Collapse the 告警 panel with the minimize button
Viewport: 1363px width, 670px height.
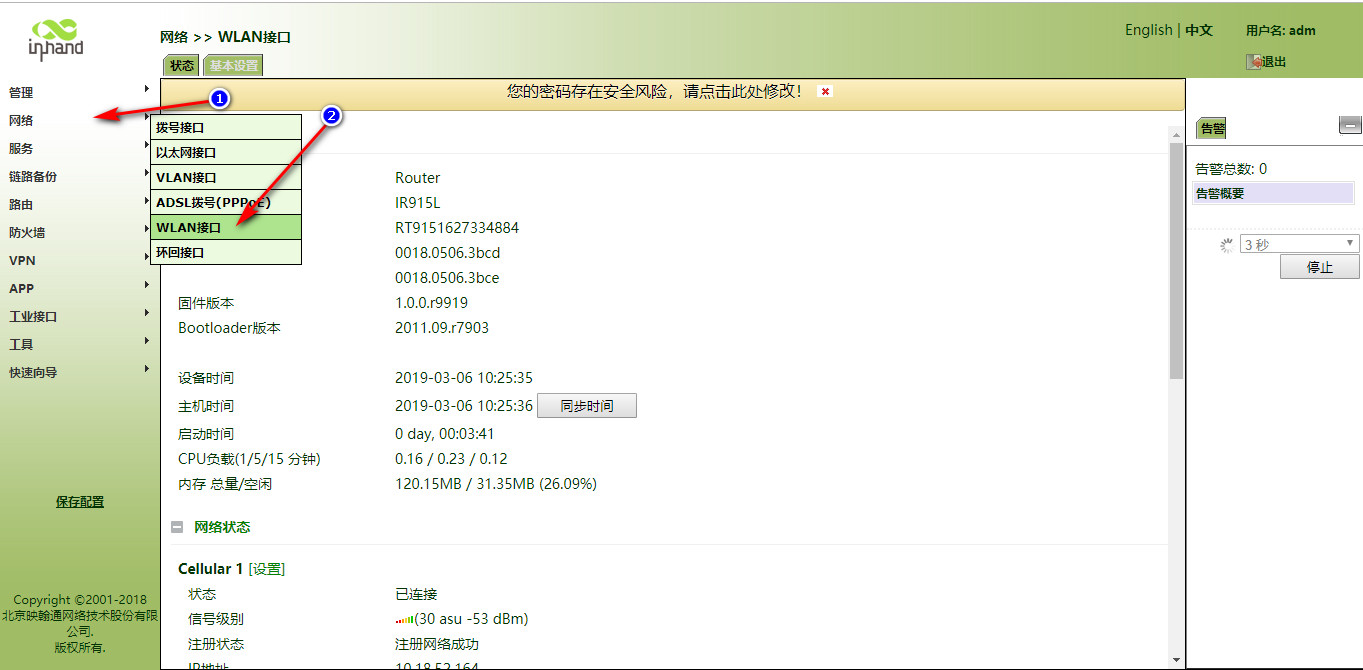coord(1349,125)
